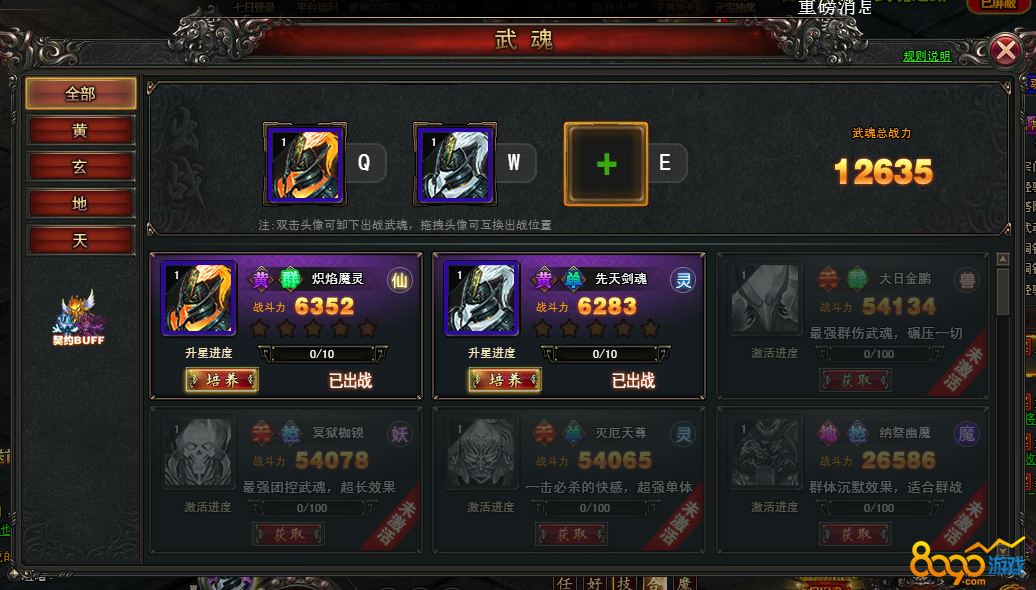Add a spirit to empty slot E

point(606,164)
